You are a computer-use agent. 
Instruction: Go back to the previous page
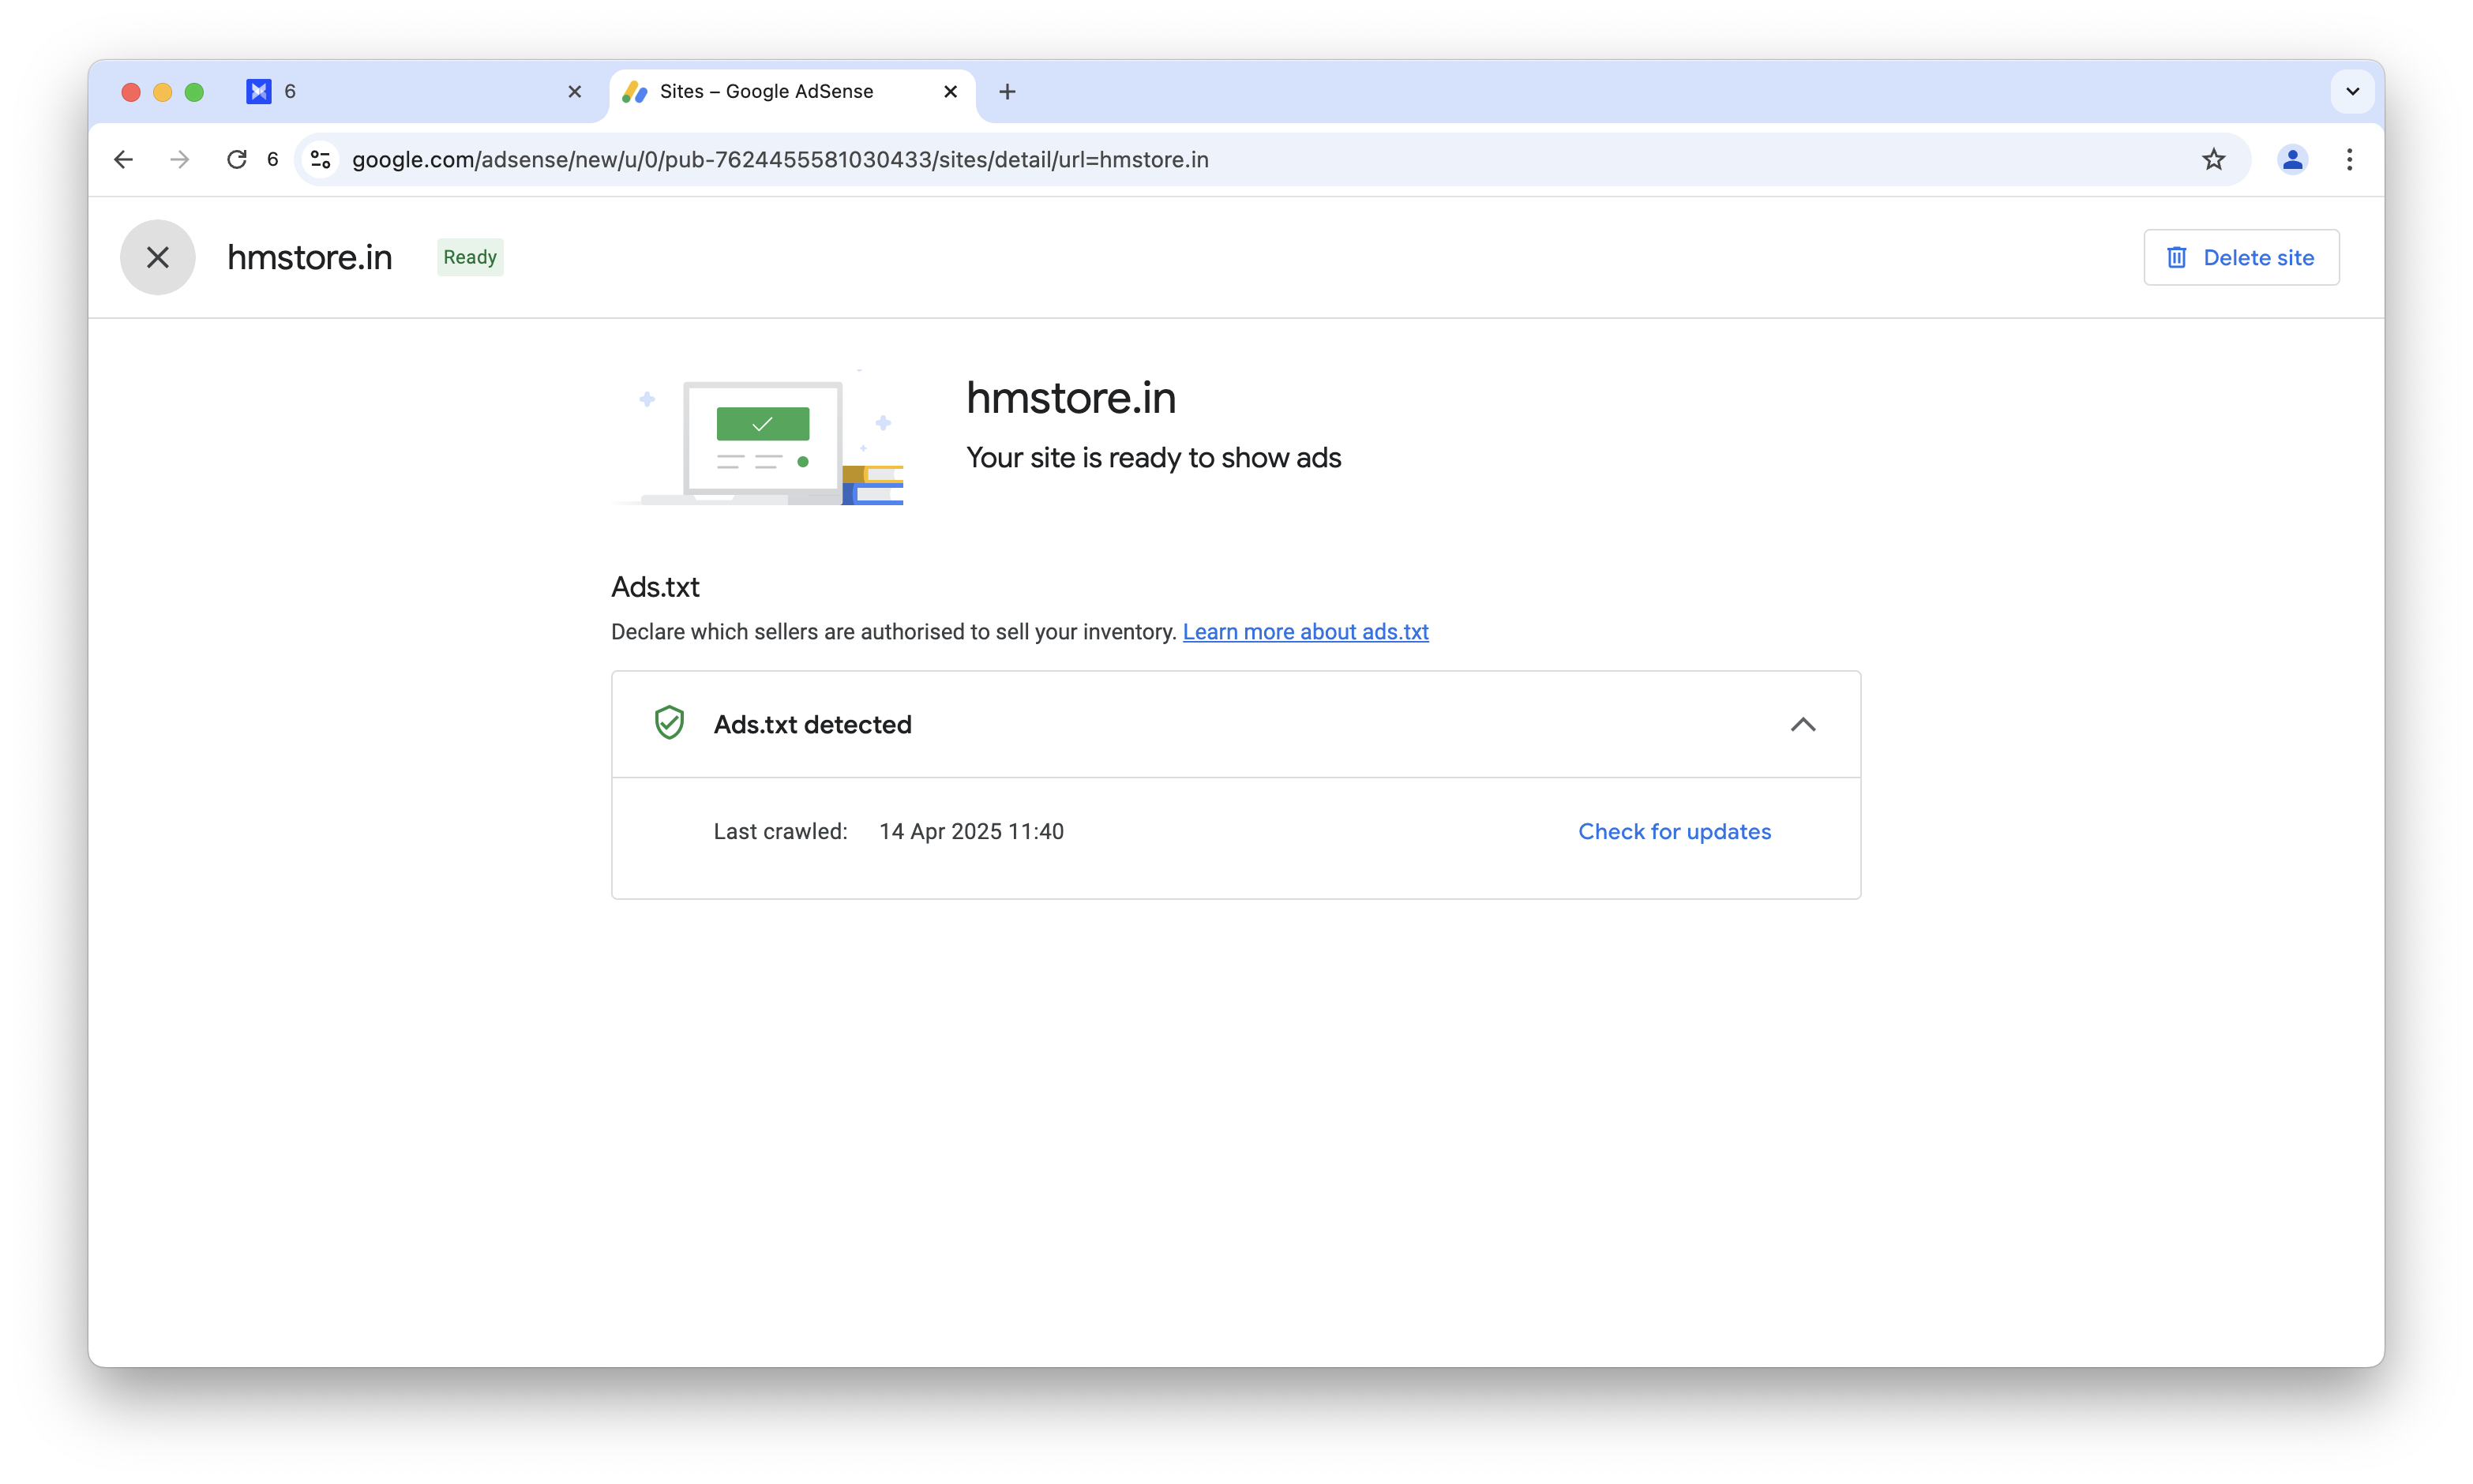tap(123, 160)
